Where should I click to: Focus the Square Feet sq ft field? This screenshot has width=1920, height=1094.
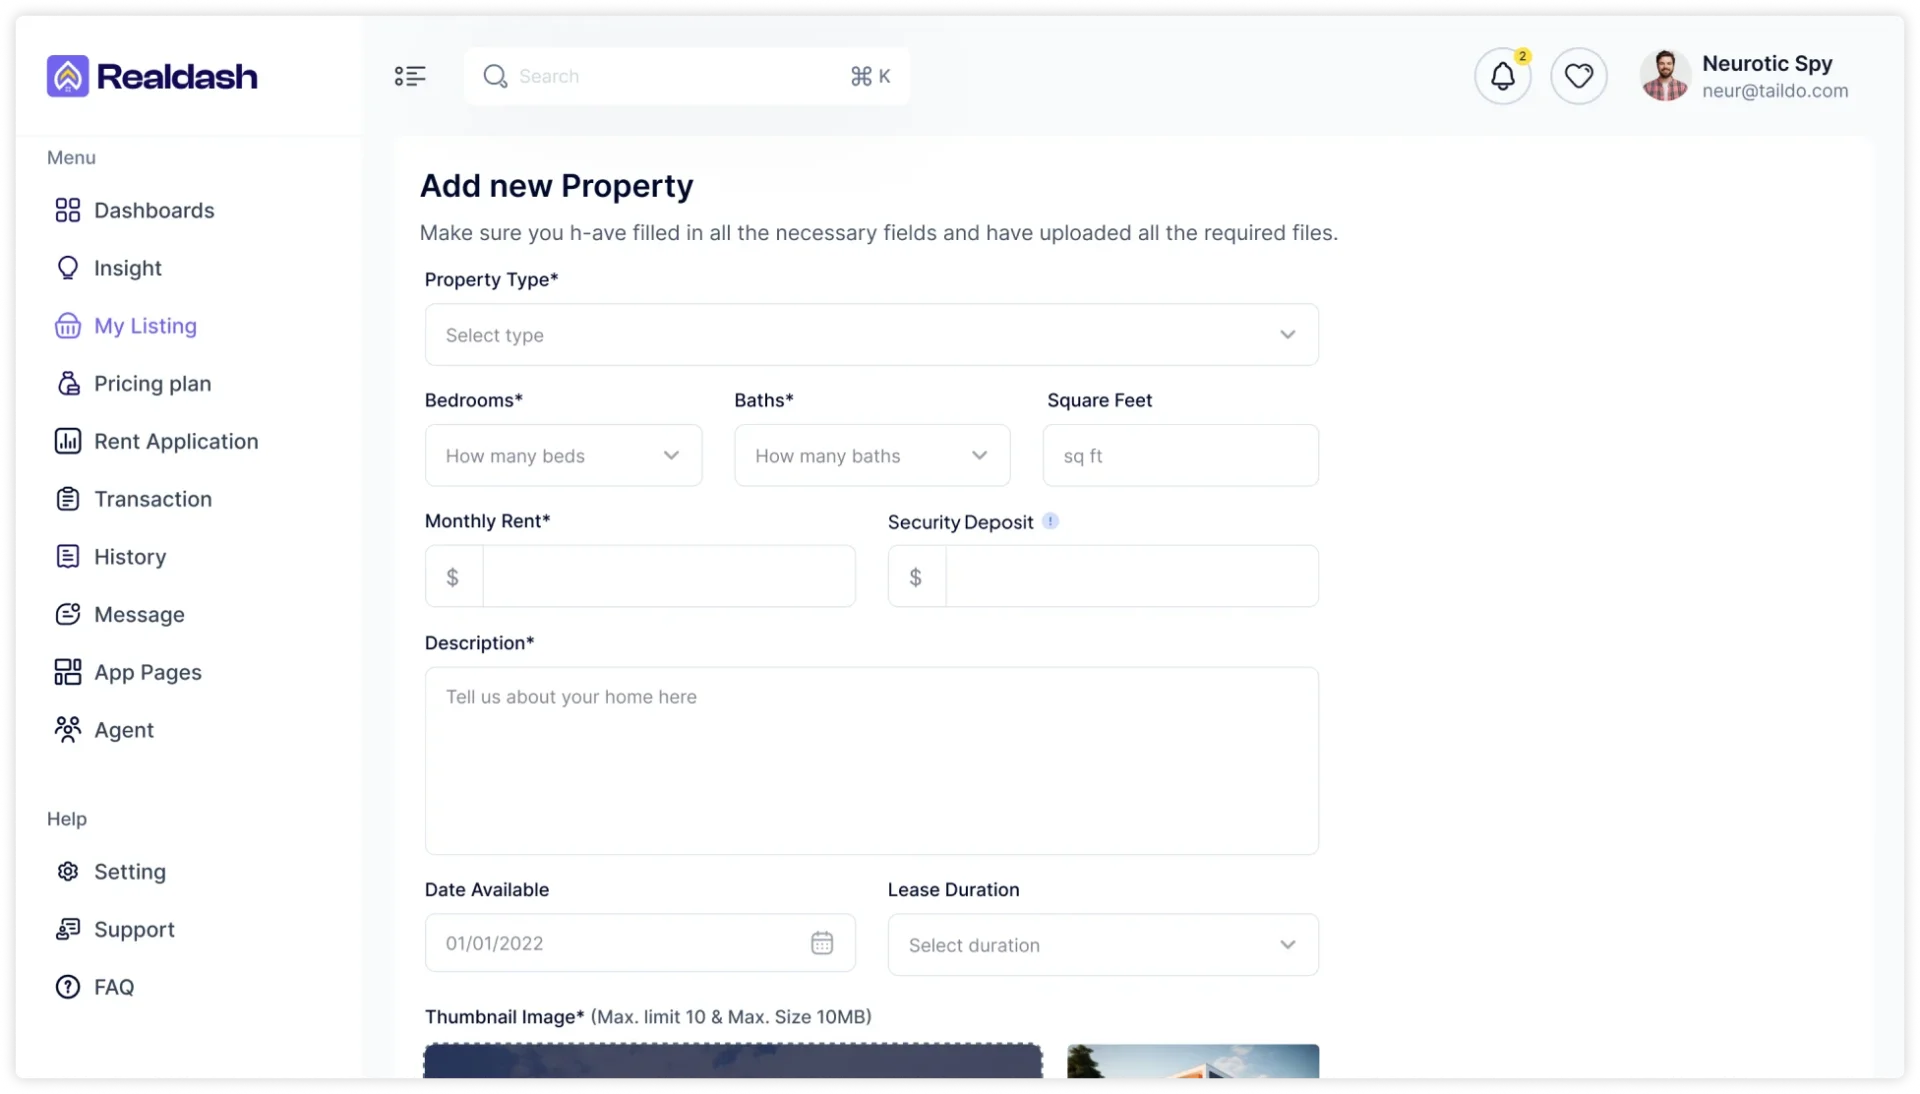click(x=1180, y=456)
